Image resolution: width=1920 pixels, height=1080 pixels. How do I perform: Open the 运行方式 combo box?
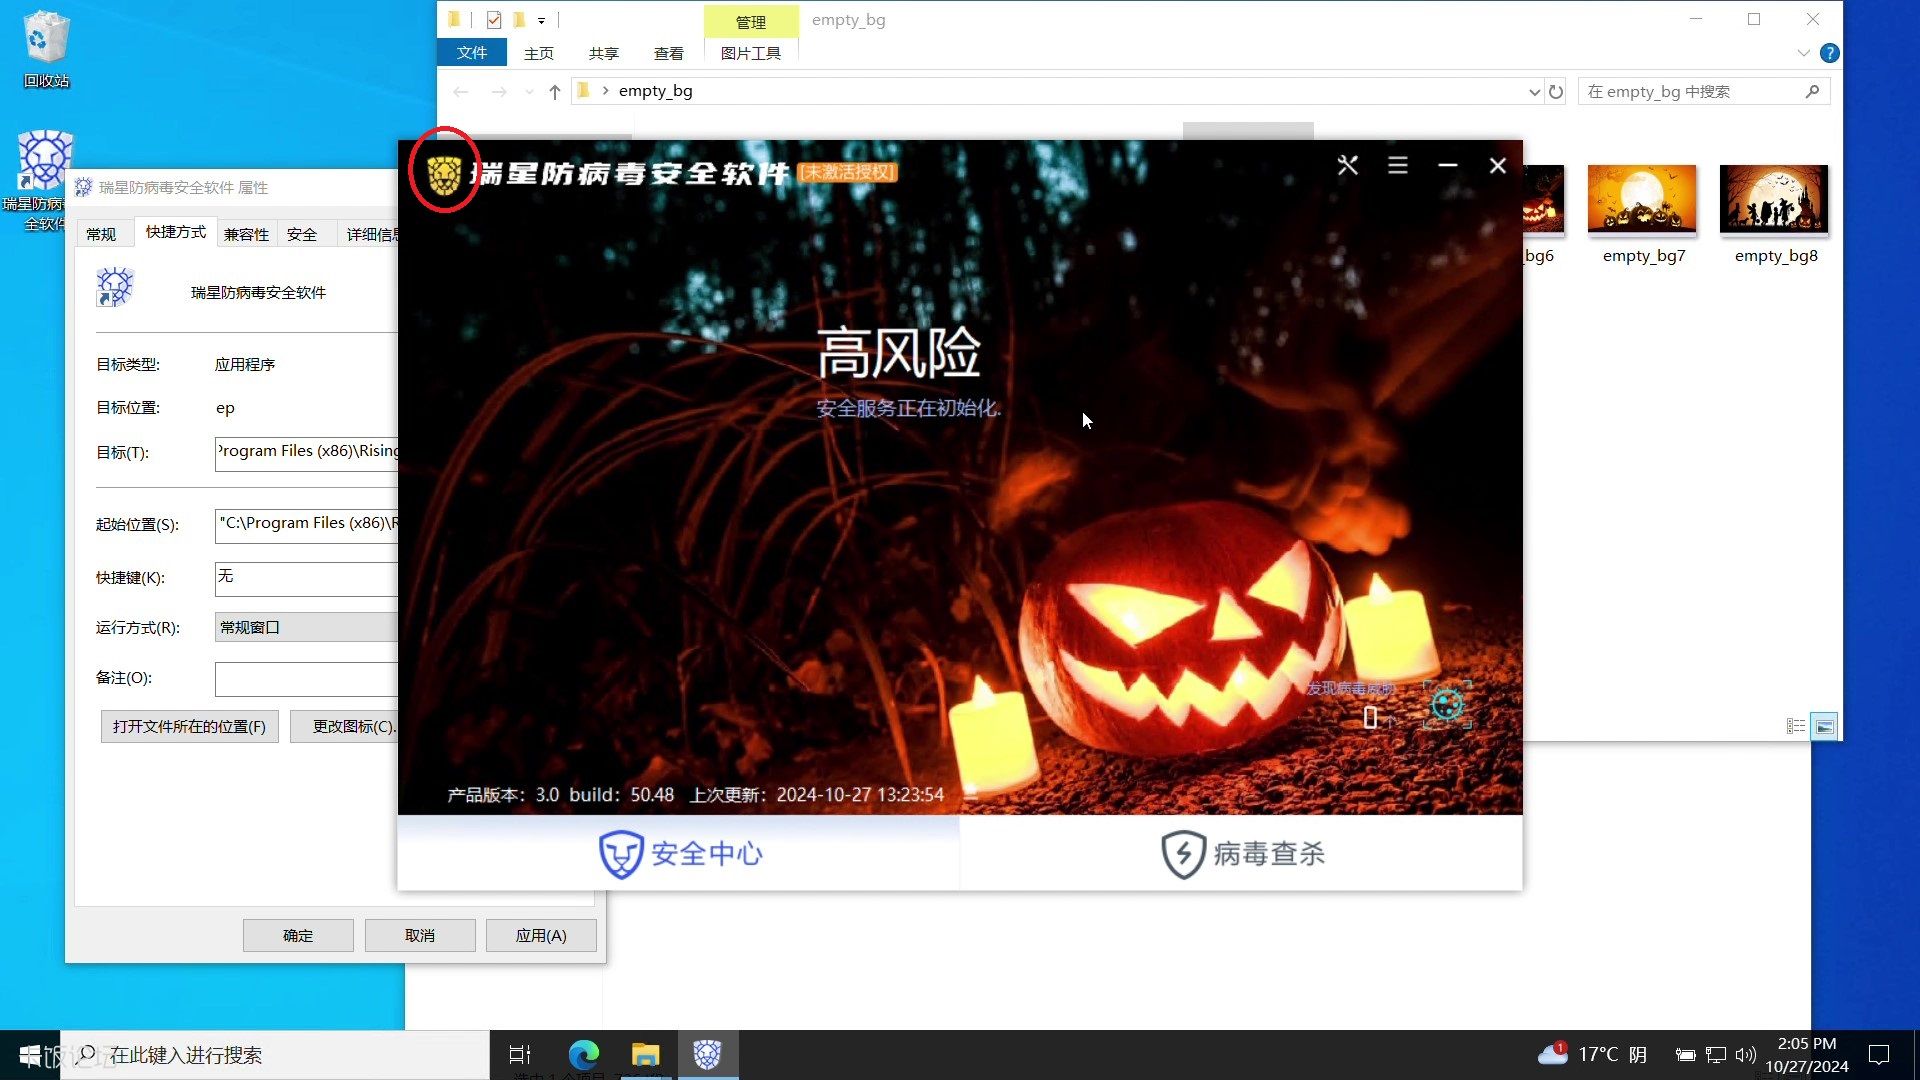point(307,627)
